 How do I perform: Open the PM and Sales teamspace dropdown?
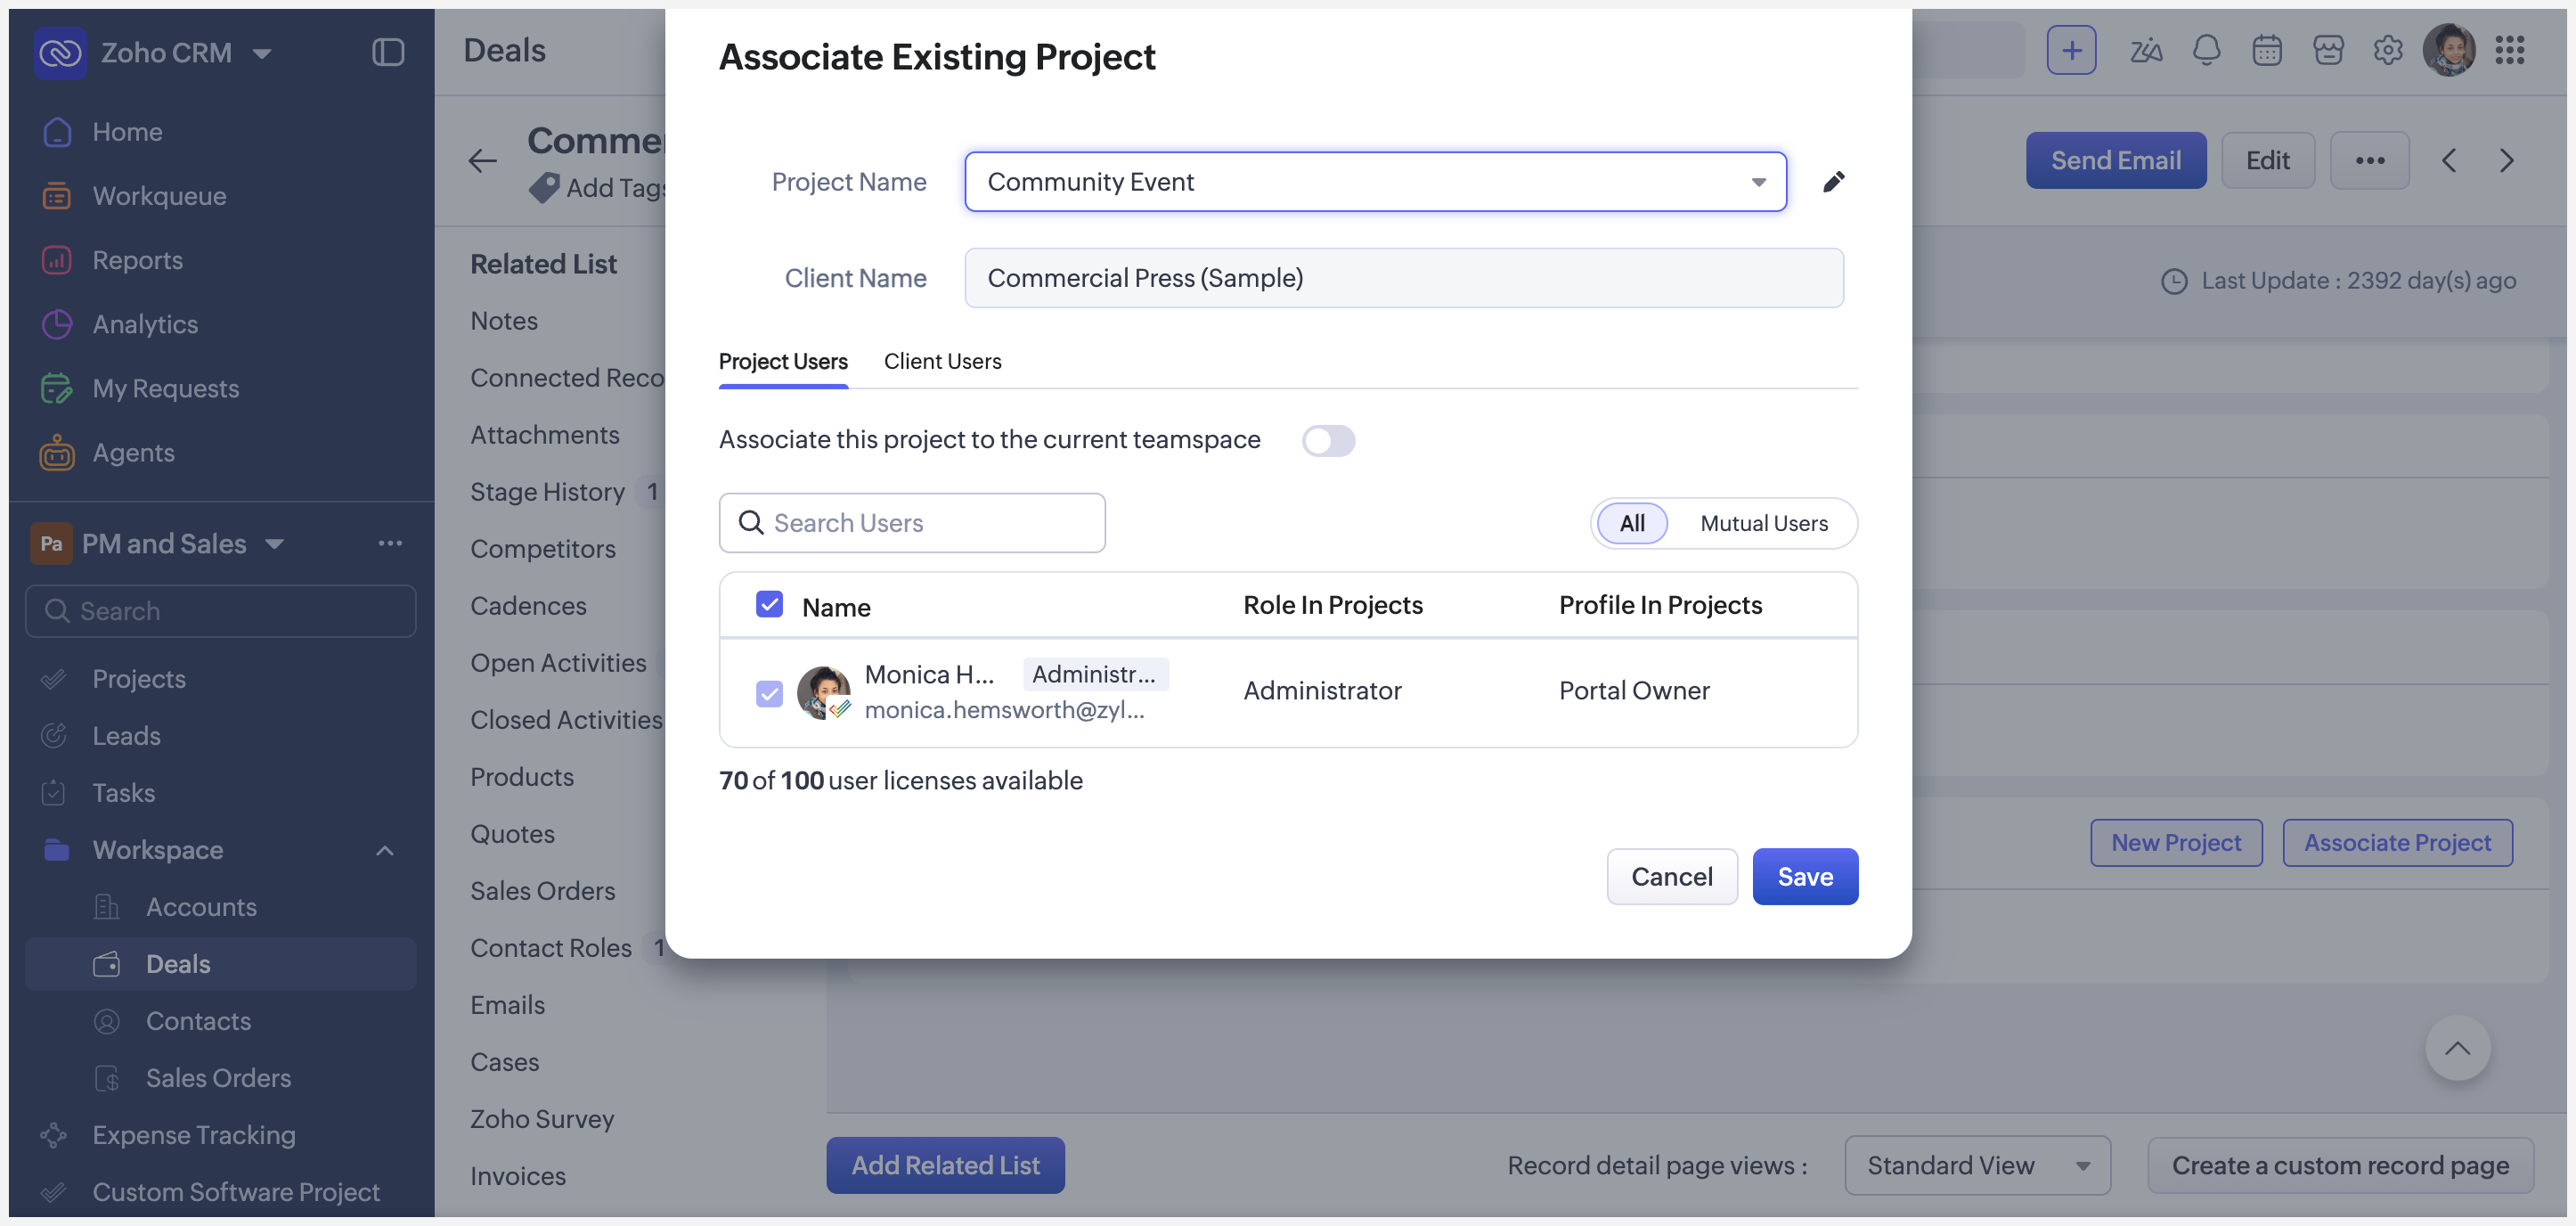(274, 543)
